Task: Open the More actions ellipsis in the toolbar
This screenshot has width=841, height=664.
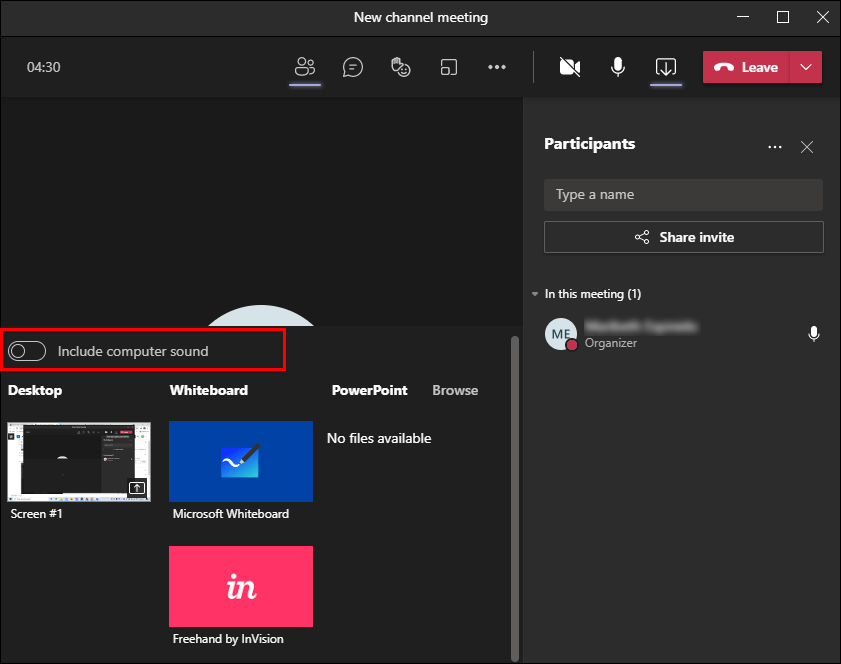Action: tap(497, 67)
